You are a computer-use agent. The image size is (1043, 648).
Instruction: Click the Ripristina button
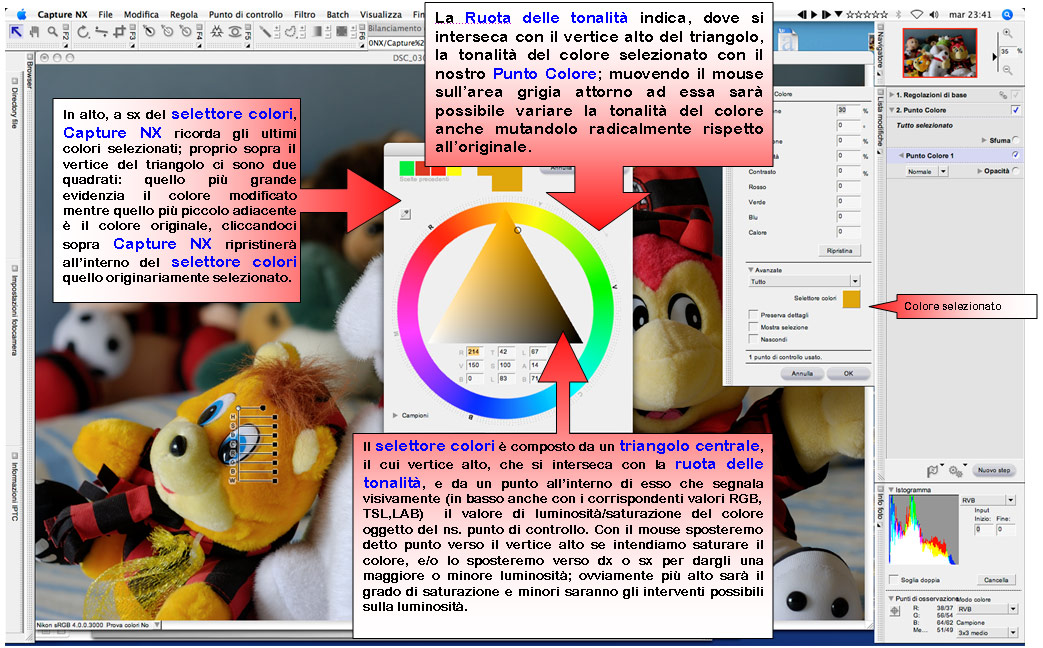(x=839, y=251)
